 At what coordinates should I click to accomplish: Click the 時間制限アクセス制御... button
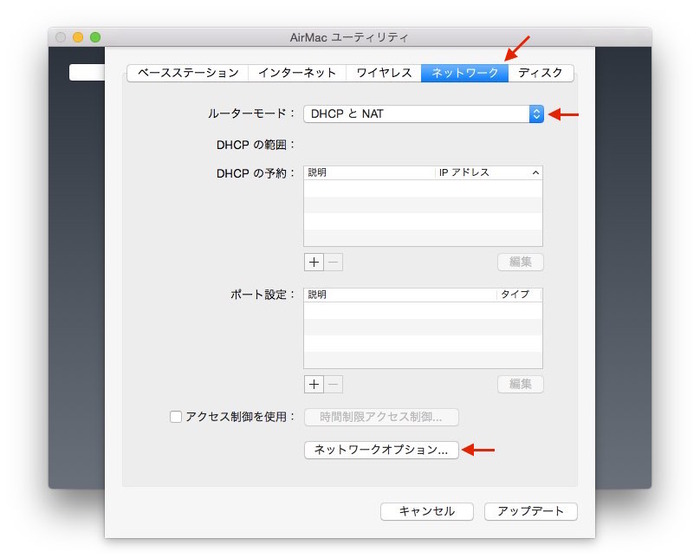point(381,417)
